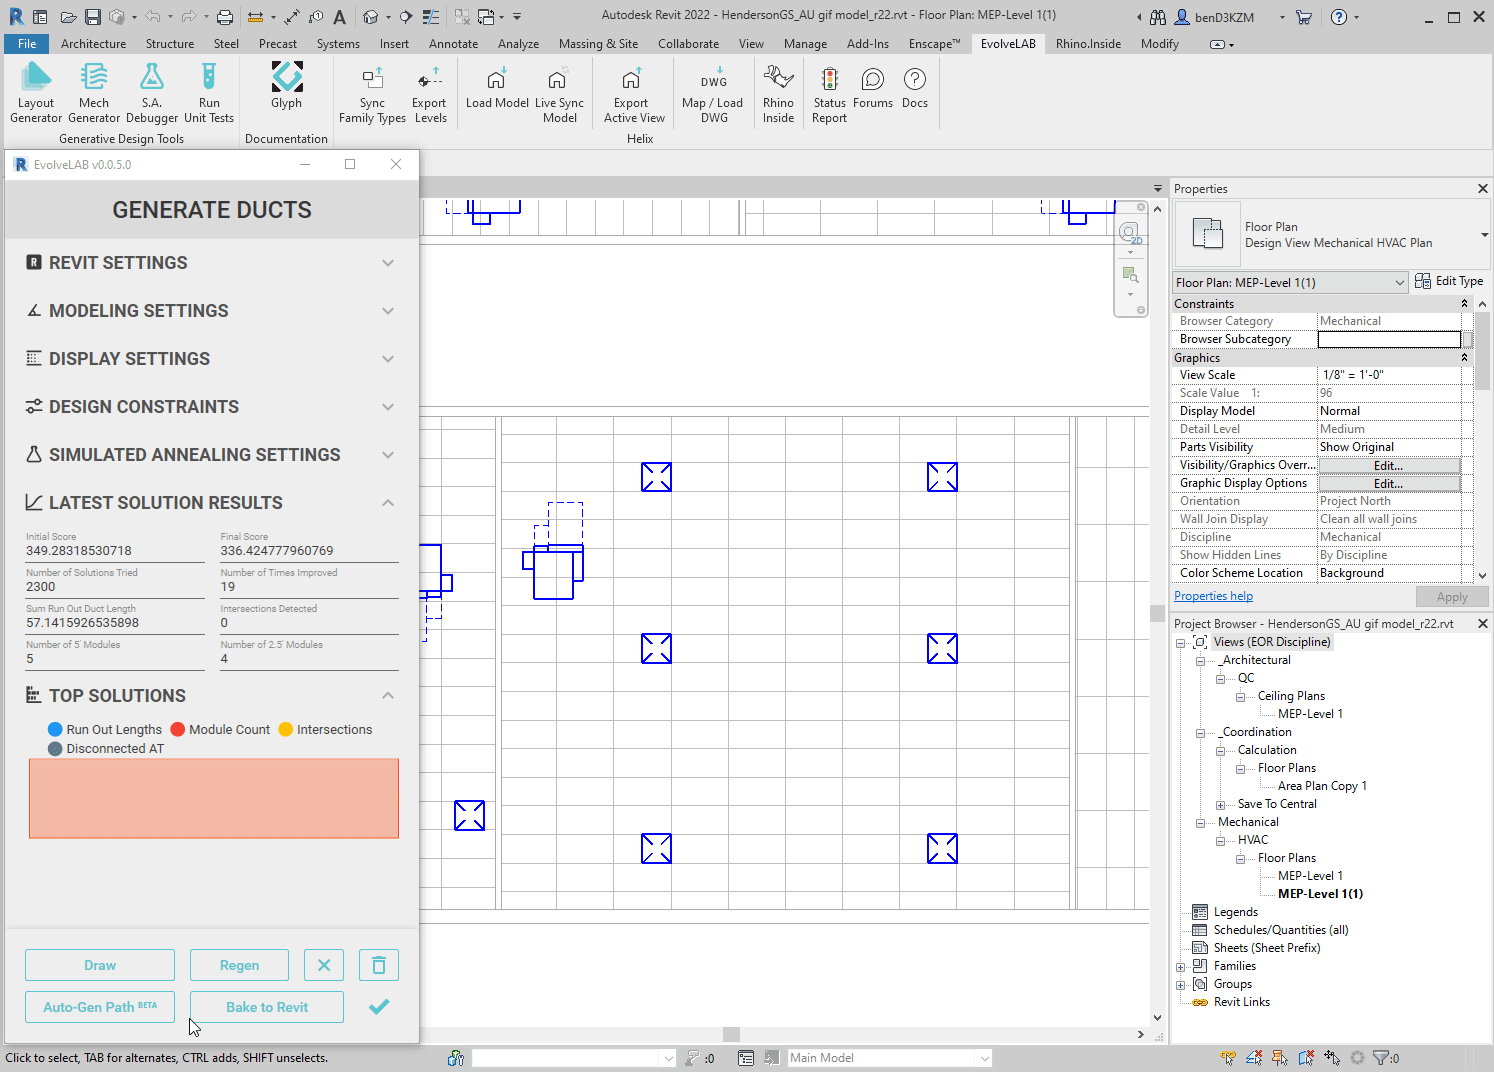Click the Revit help question icon
This screenshot has width=1494, height=1072.
(1339, 17)
